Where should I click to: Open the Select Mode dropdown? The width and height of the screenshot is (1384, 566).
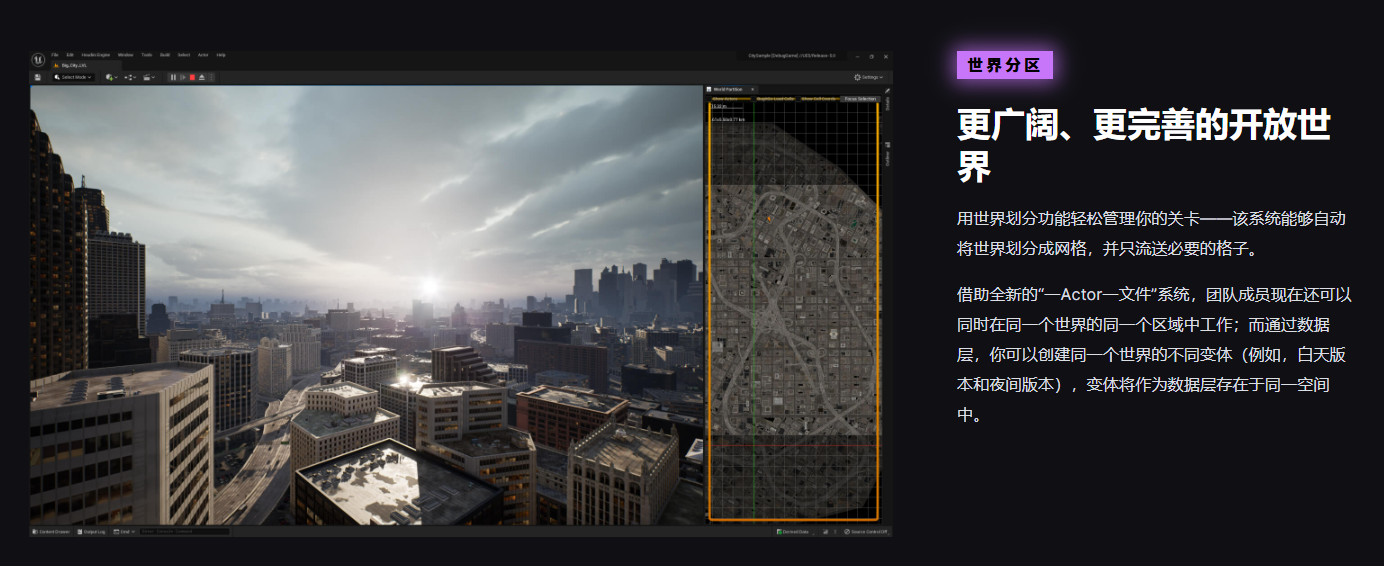(73, 77)
